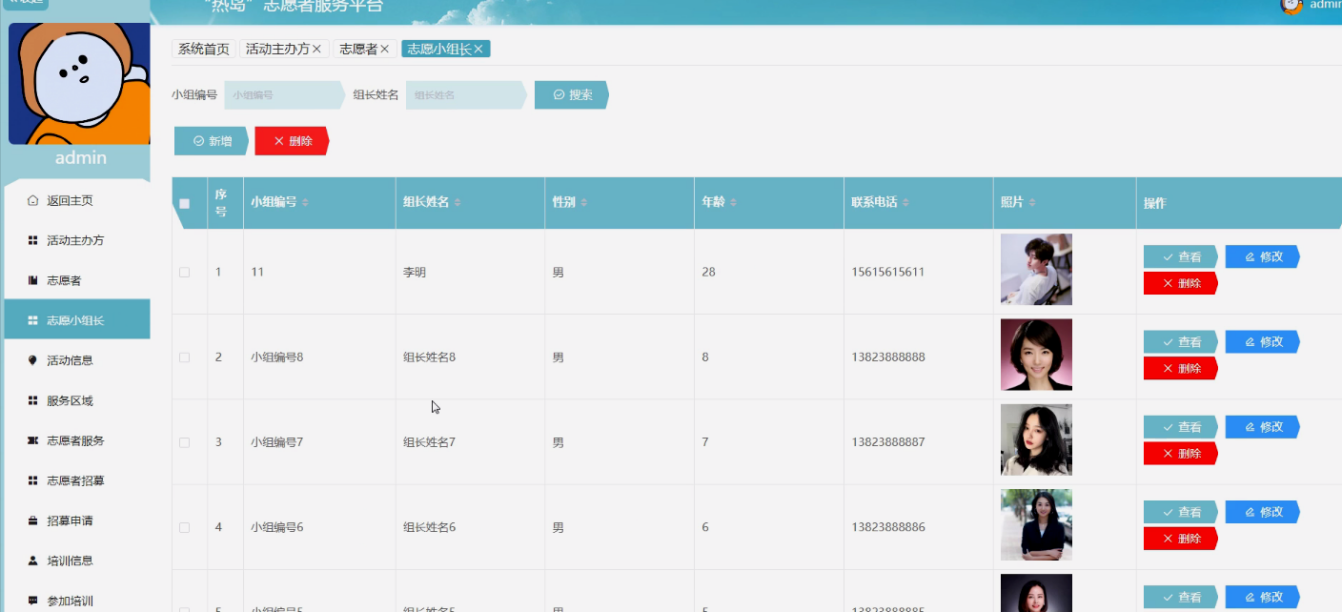Select 志愿小组长 sidebar item

click(77, 320)
